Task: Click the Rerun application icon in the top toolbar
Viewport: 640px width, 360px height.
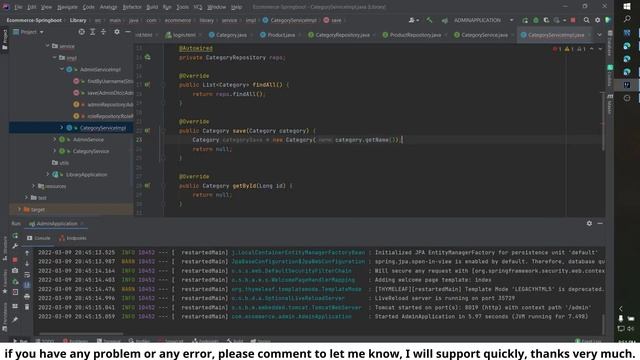Action: coord(525,20)
